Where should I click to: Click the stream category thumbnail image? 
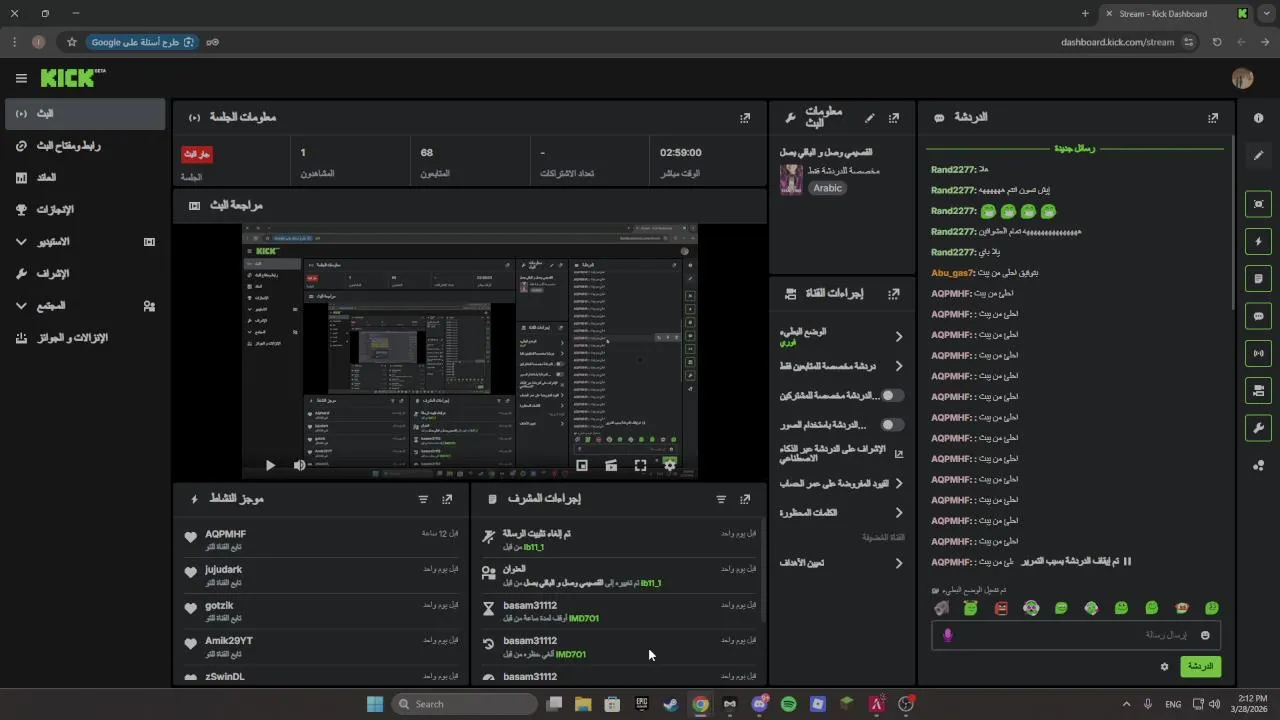(x=791, y=180)
